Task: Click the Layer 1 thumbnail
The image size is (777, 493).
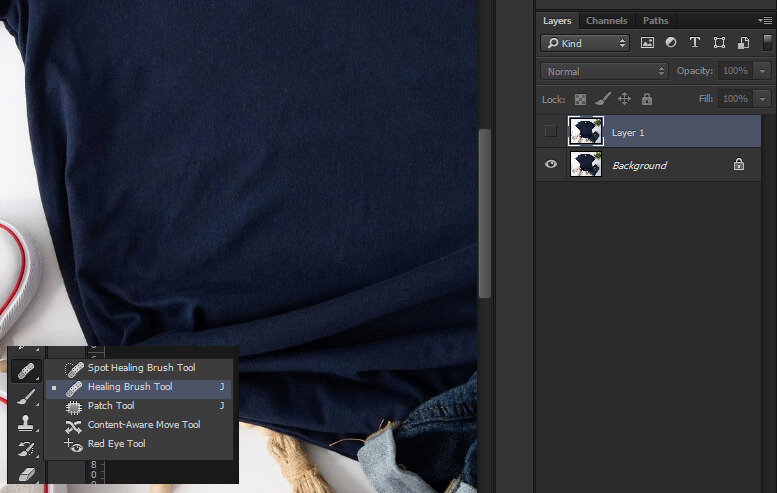Action: coord(585,131)
